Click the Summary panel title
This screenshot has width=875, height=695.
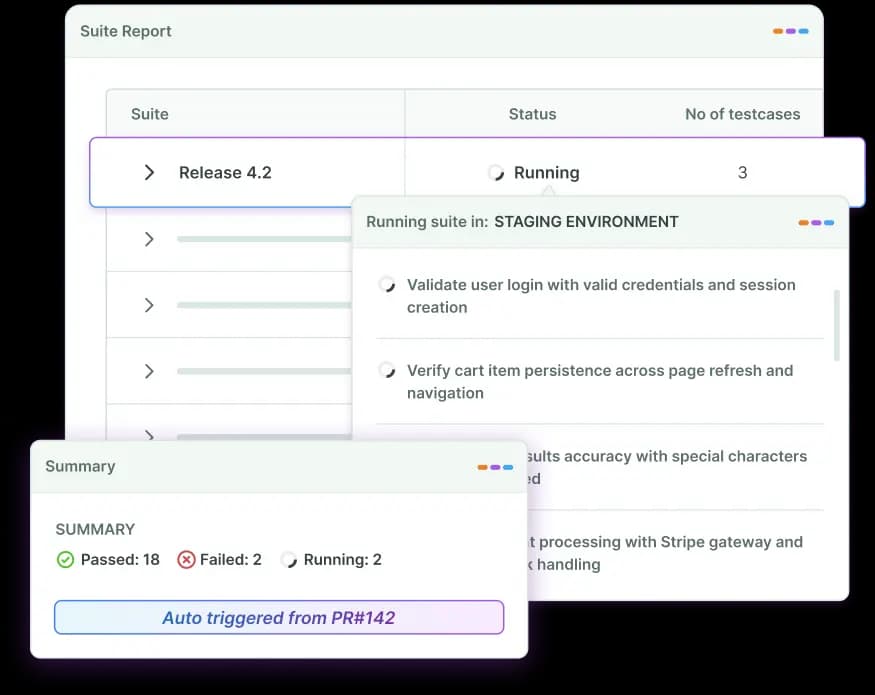80,466
